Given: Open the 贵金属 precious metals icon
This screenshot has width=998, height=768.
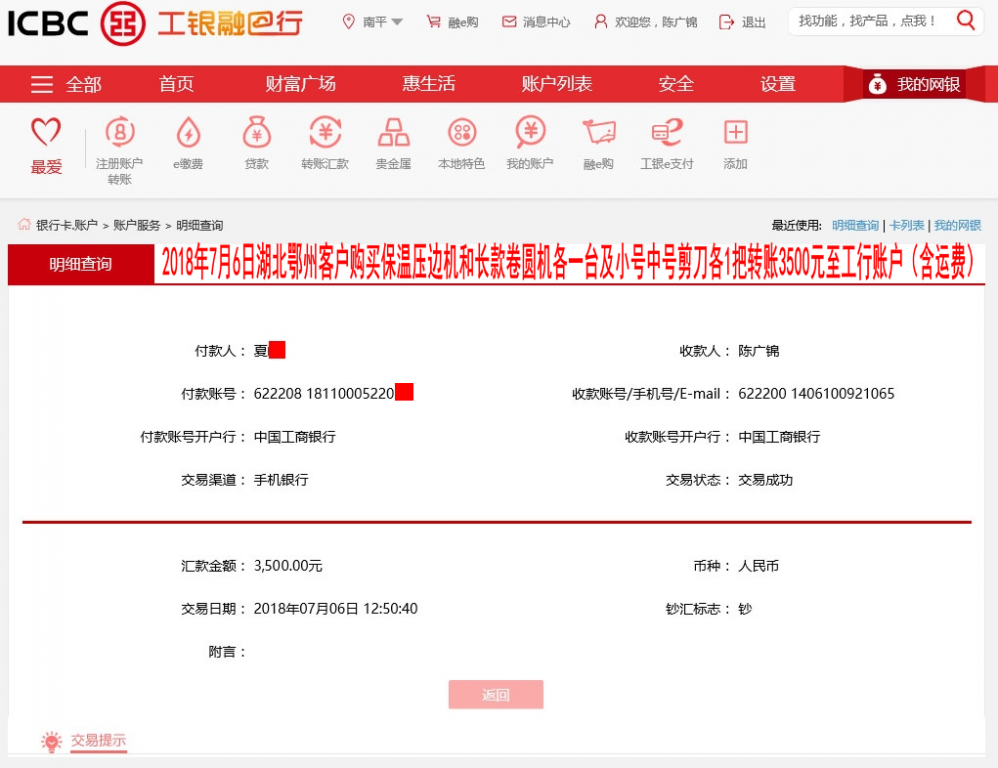Looking at the screenshot, I should tap(393, 142).
